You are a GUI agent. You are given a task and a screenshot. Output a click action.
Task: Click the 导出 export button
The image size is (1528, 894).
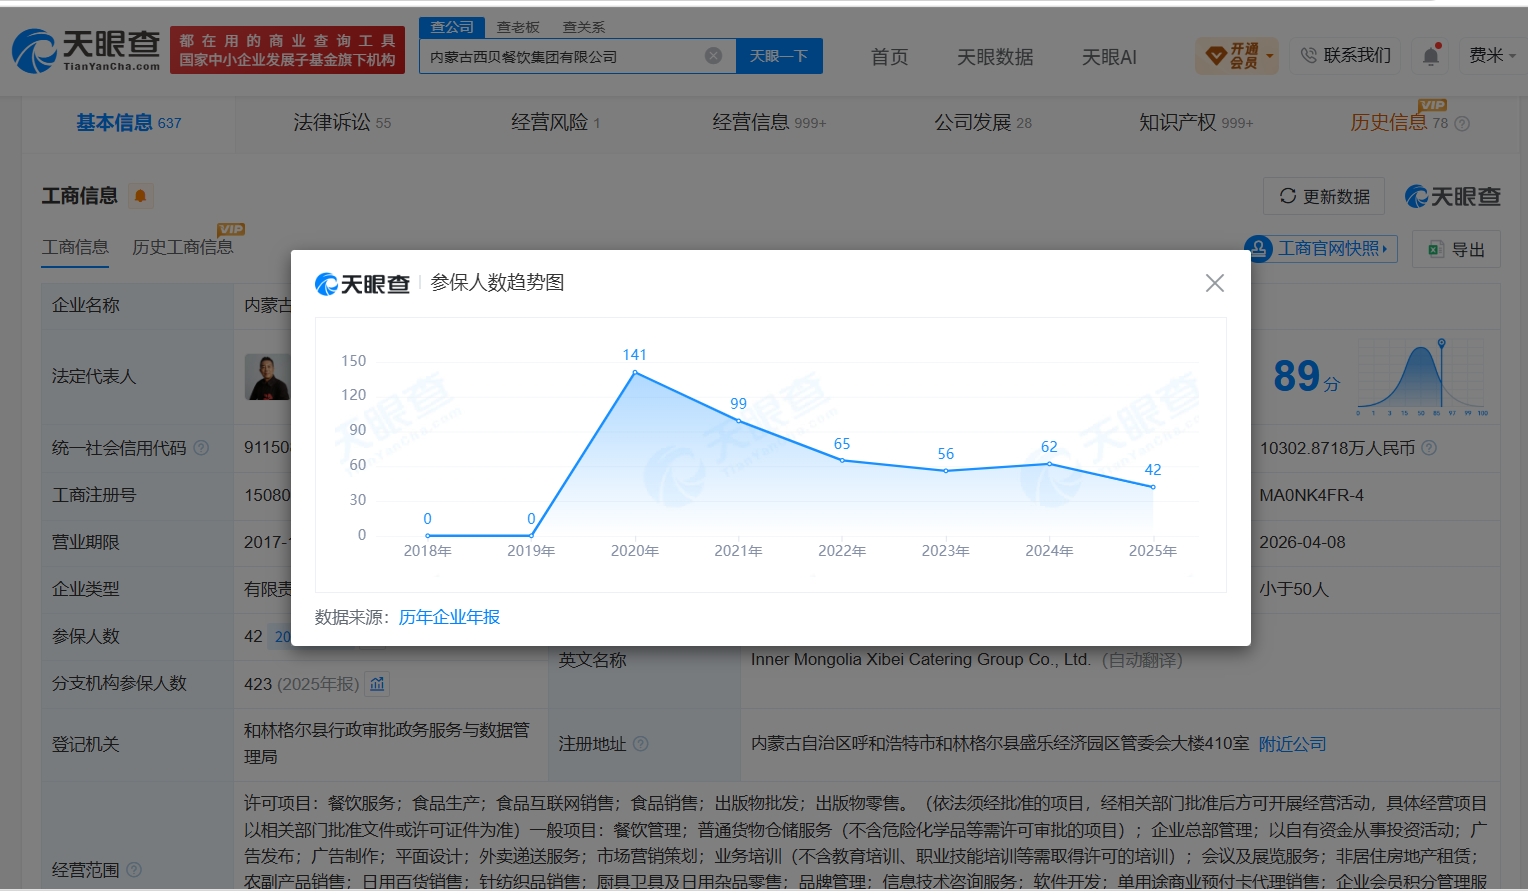pos(1456,249)
